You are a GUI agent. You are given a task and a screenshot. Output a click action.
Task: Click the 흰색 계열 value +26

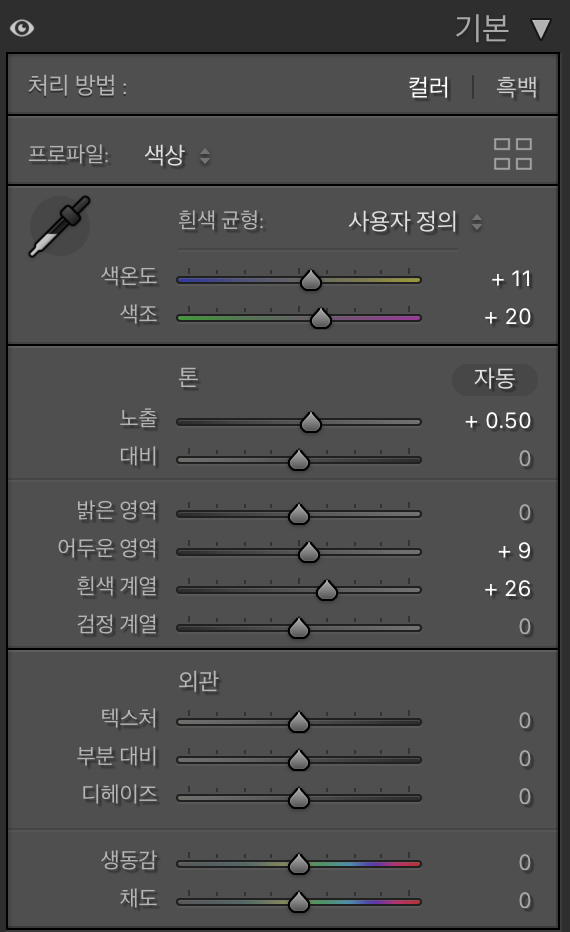click(508, 589)
